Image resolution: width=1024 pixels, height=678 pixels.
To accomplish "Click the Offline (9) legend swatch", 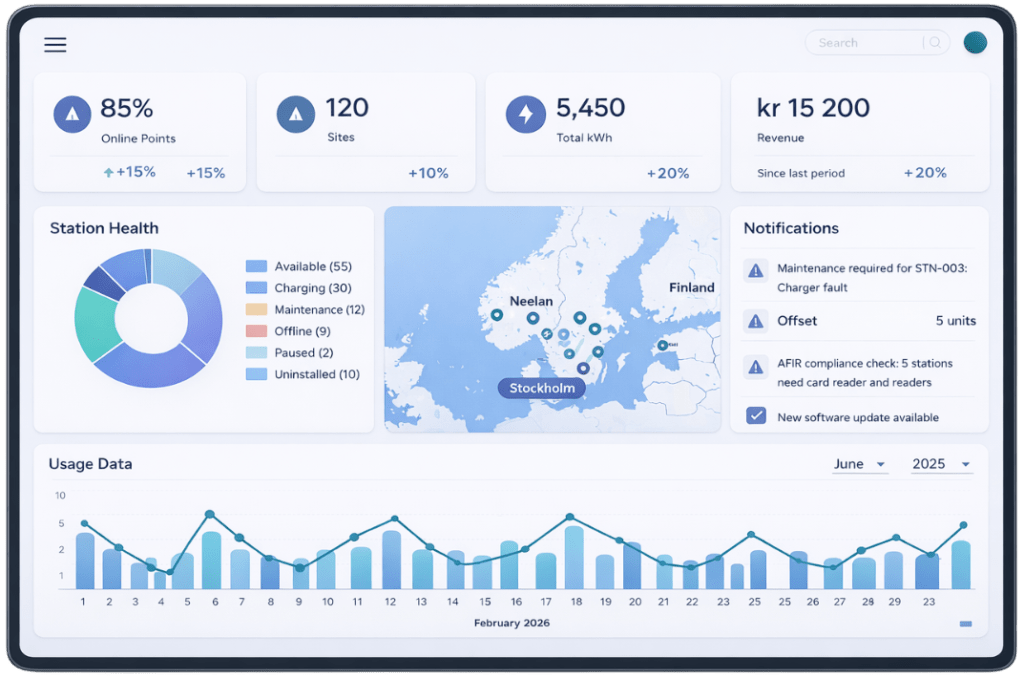I will (256, 331).
